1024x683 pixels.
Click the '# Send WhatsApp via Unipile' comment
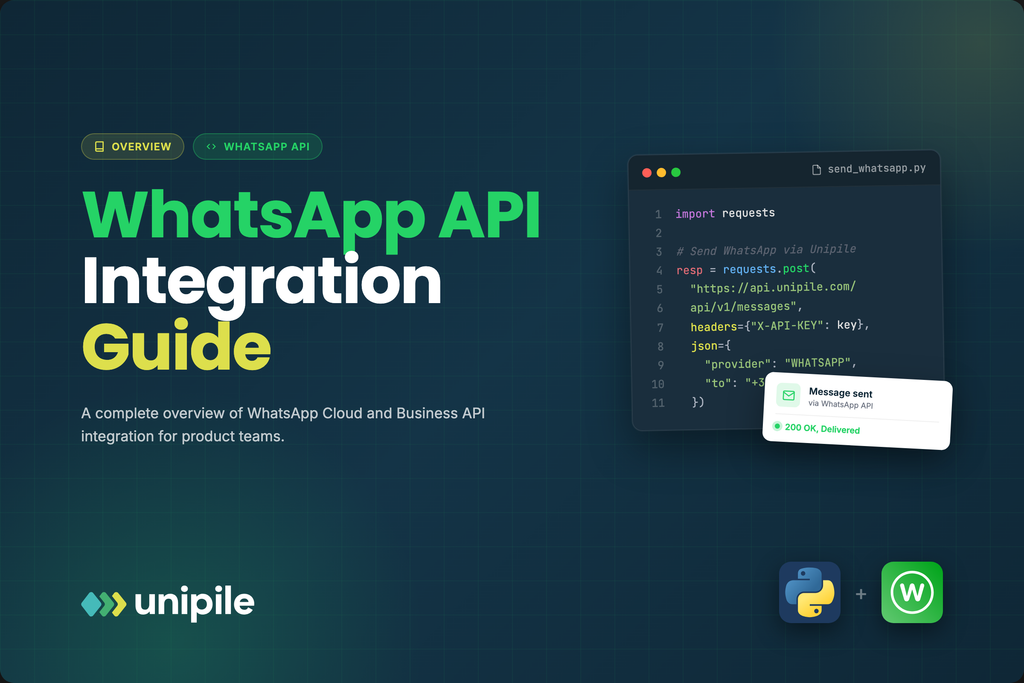click(x=766, y=250)
